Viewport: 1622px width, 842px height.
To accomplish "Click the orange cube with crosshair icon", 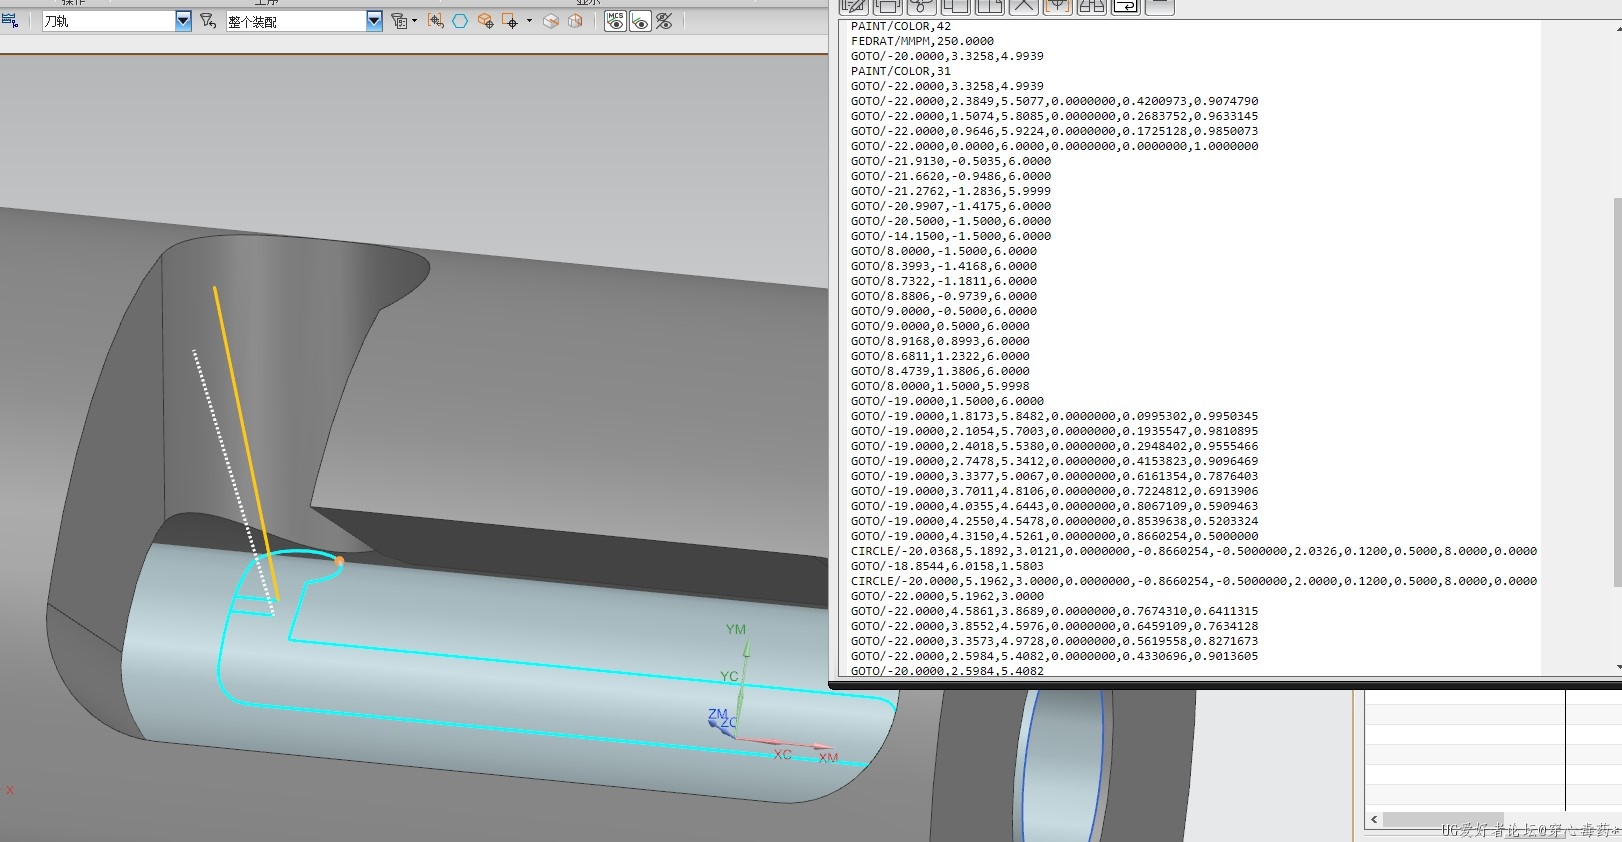I will [485, 21].
